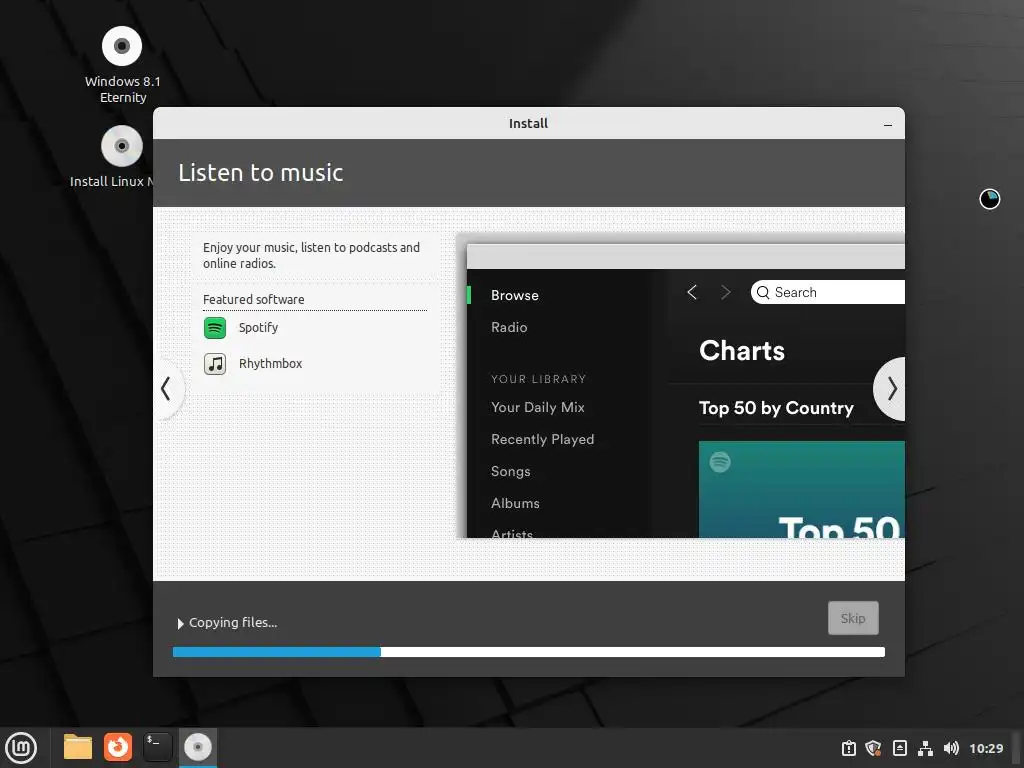This screenshot has height=768, width=1024.
Task: Open the update manager shield icon
Action: click(874, 748)
